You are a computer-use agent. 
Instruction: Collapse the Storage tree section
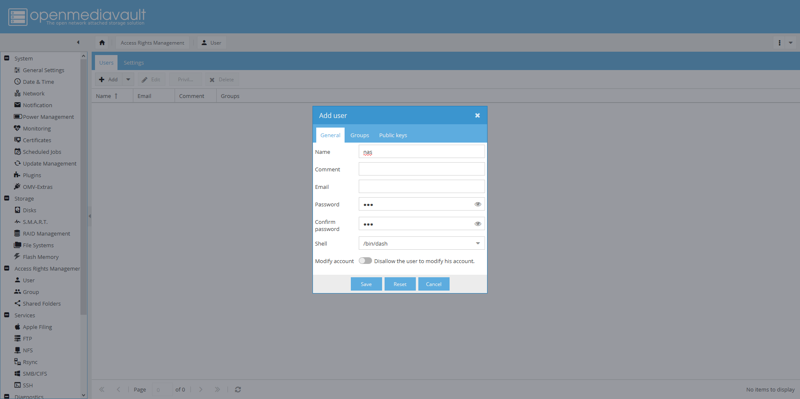coord(7,198)
